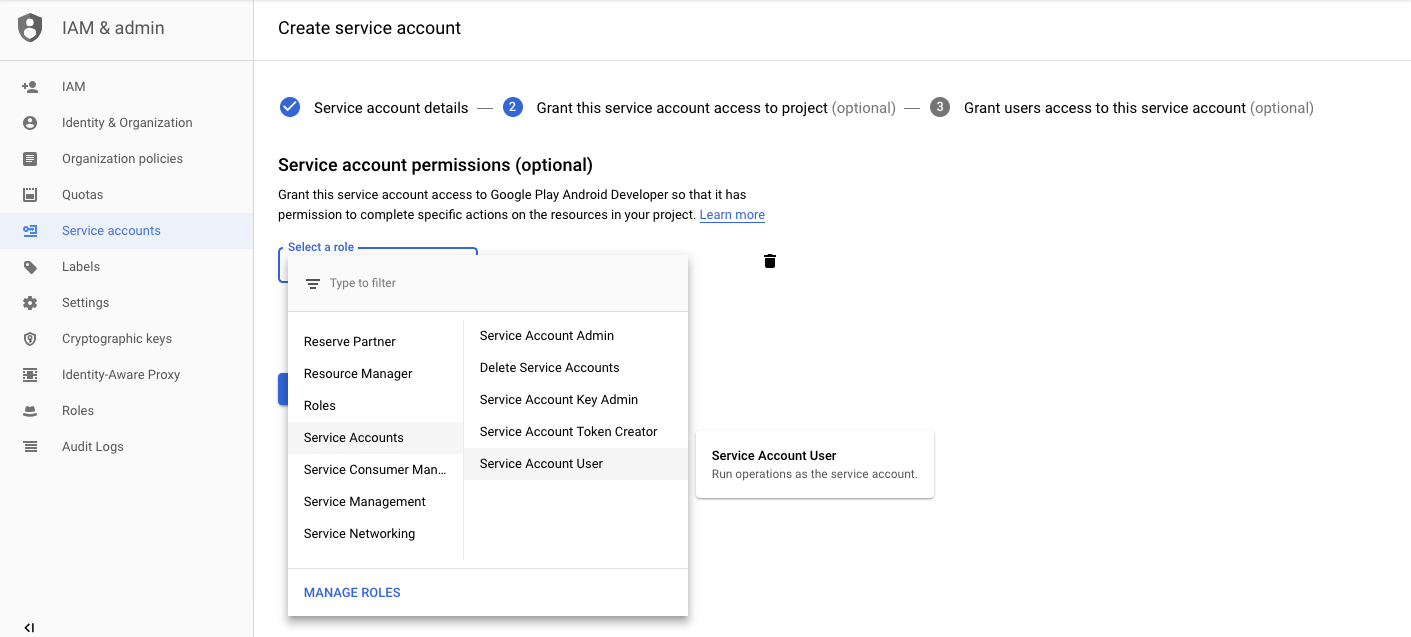Image resolution: width=1411 pixels, height=637 pixels.
Task: Delete the role row with trash icon
Action: tap(770, 261)
